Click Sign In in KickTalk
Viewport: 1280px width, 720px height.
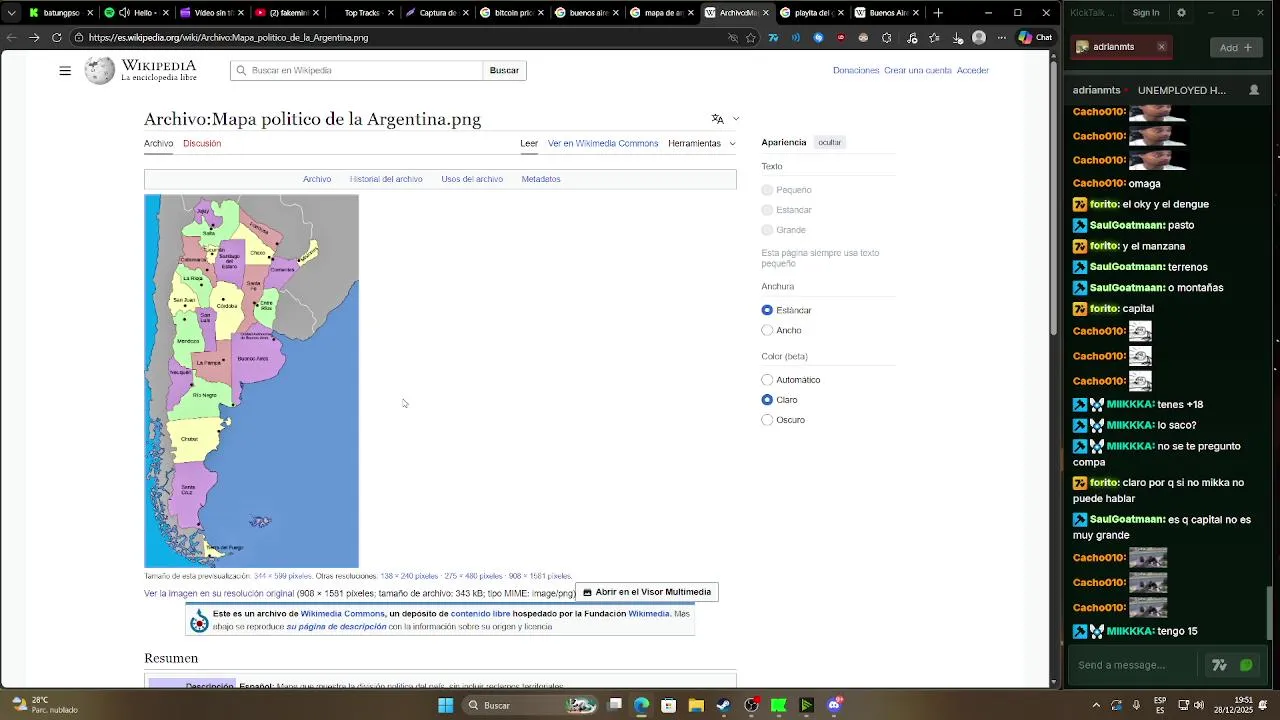tap(1146, 13)
